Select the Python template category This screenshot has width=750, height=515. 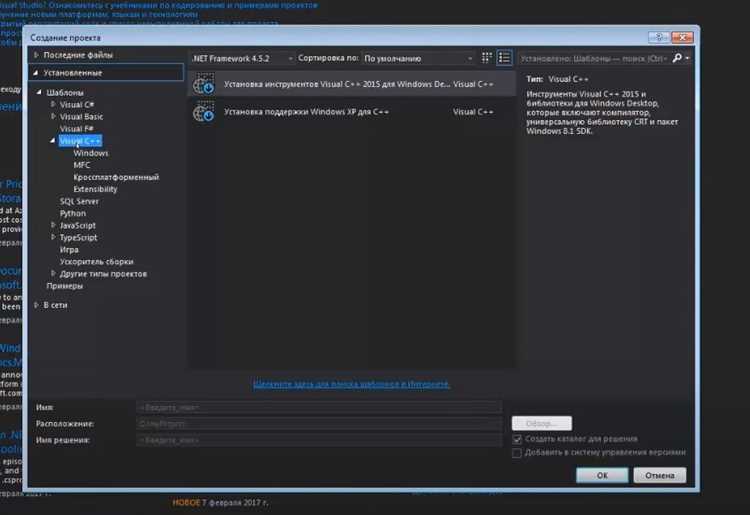click(x=73, y=213)
